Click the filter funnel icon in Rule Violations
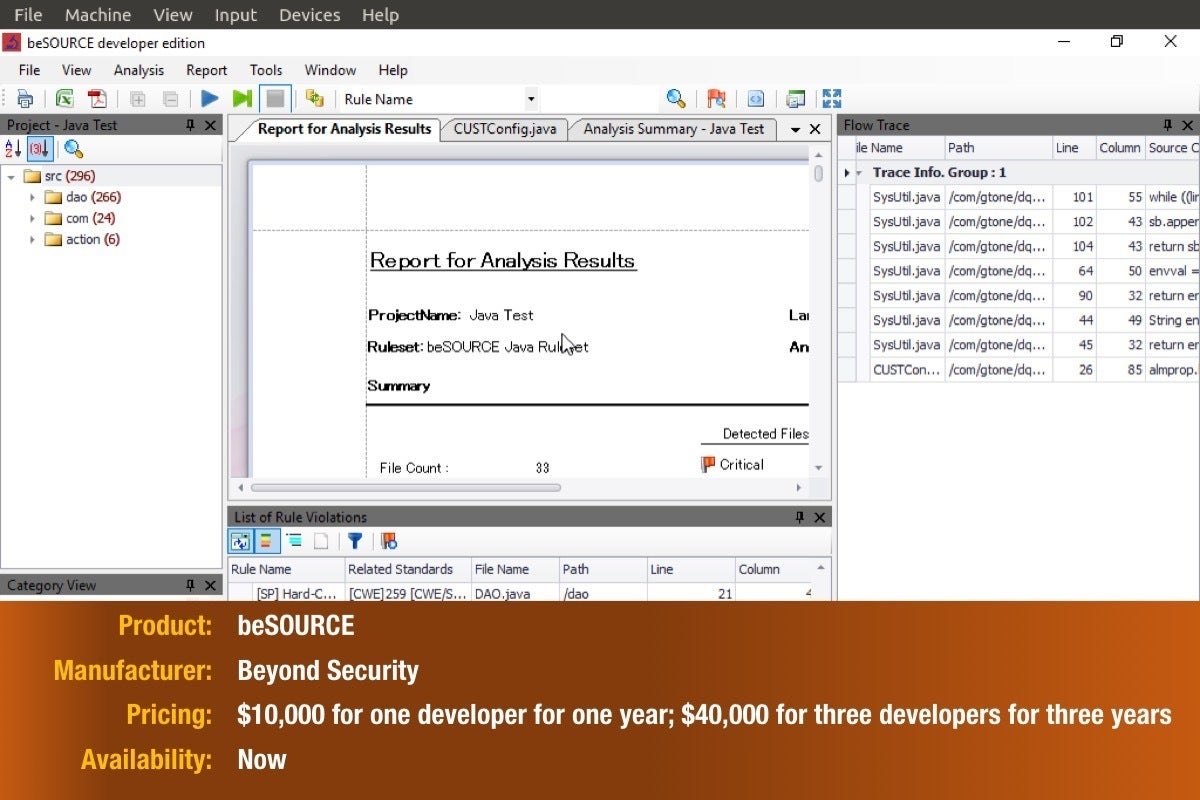1200x800 pixels. pyautogui.click(x=354, y=541)
